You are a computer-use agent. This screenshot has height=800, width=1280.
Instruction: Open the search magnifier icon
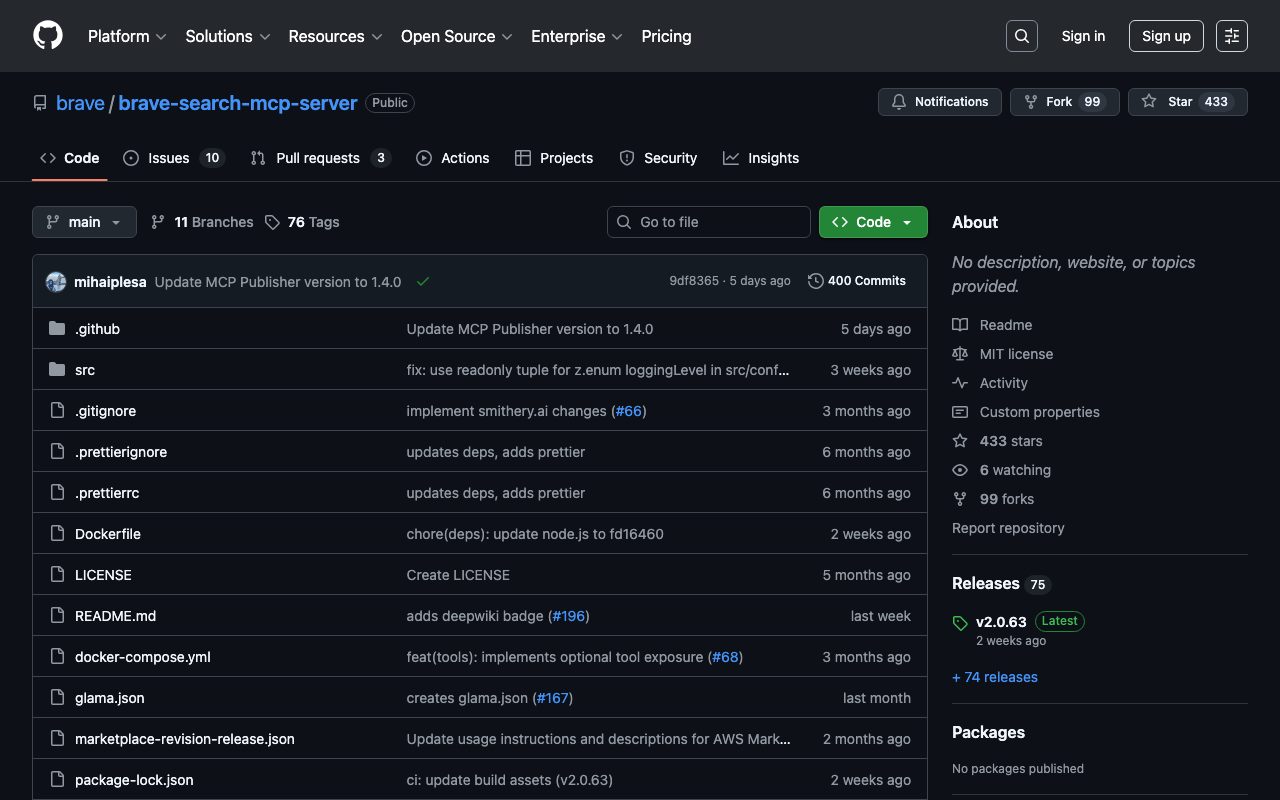1021,36
